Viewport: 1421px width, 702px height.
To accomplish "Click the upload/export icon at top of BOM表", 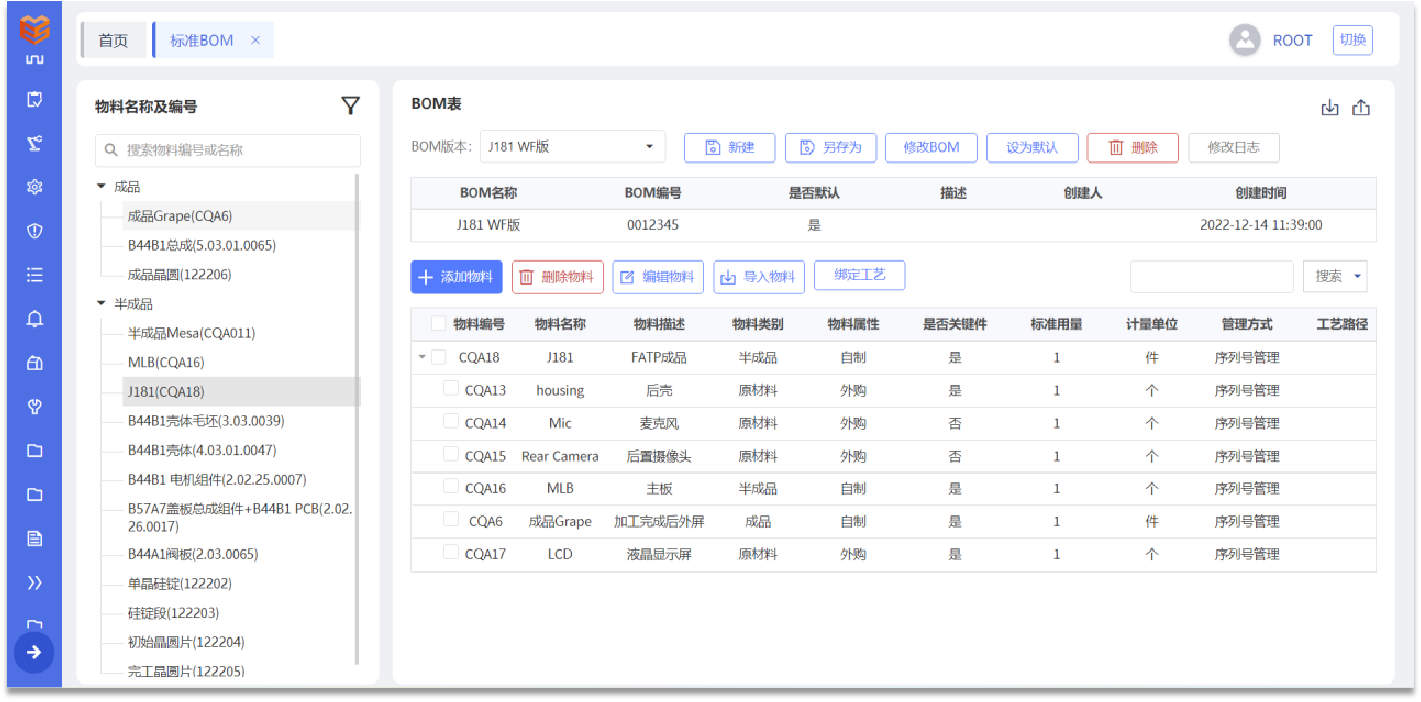I will click(1361, 108).
